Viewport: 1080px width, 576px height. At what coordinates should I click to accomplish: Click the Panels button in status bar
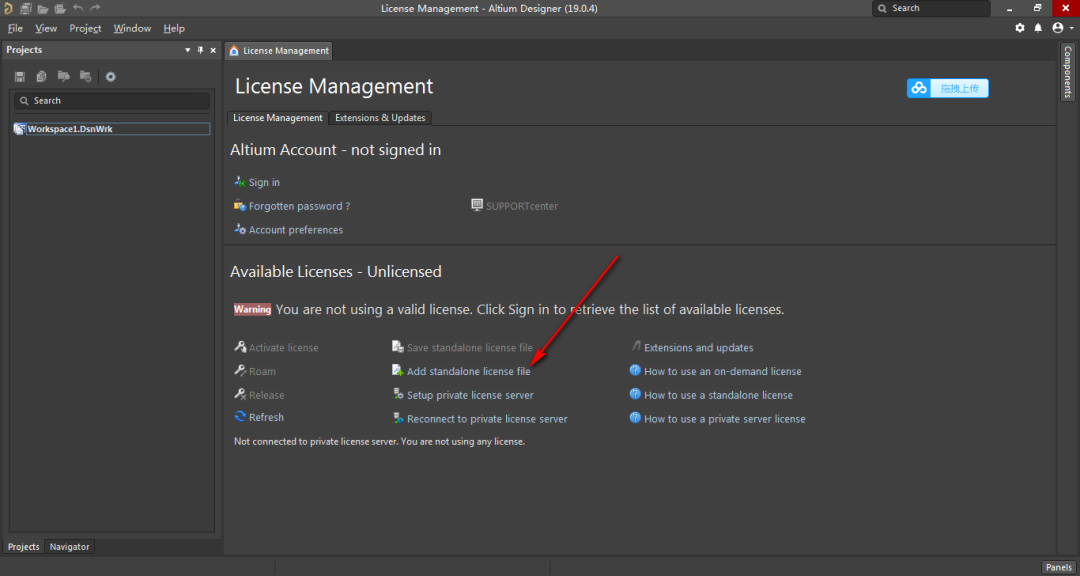point(1058,567)
